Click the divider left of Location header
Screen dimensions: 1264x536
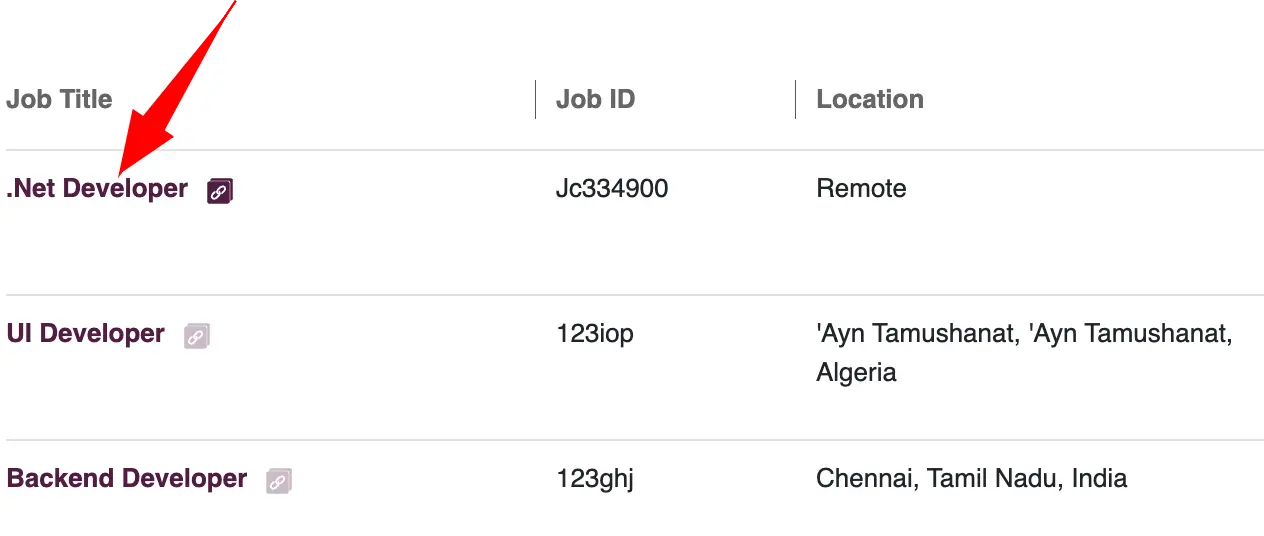point(795,99)
